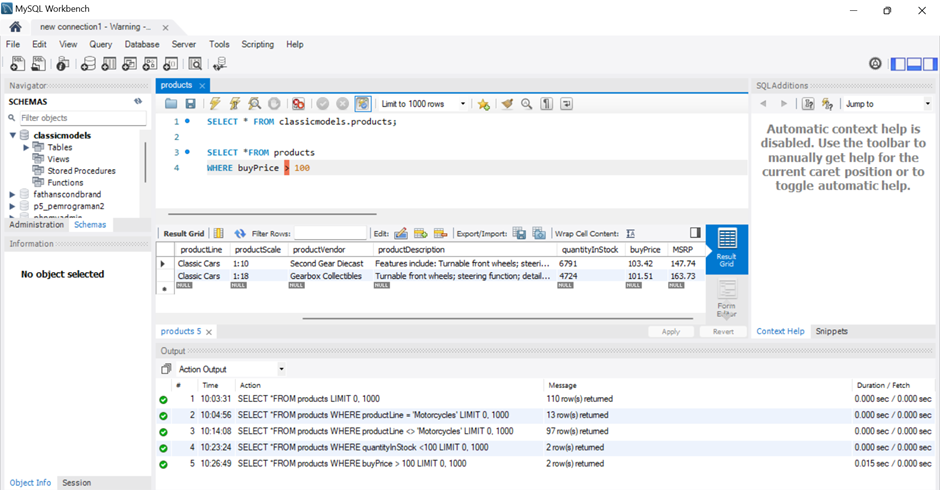Open find panel magnifier in editor toolbar

coord(526,104)
